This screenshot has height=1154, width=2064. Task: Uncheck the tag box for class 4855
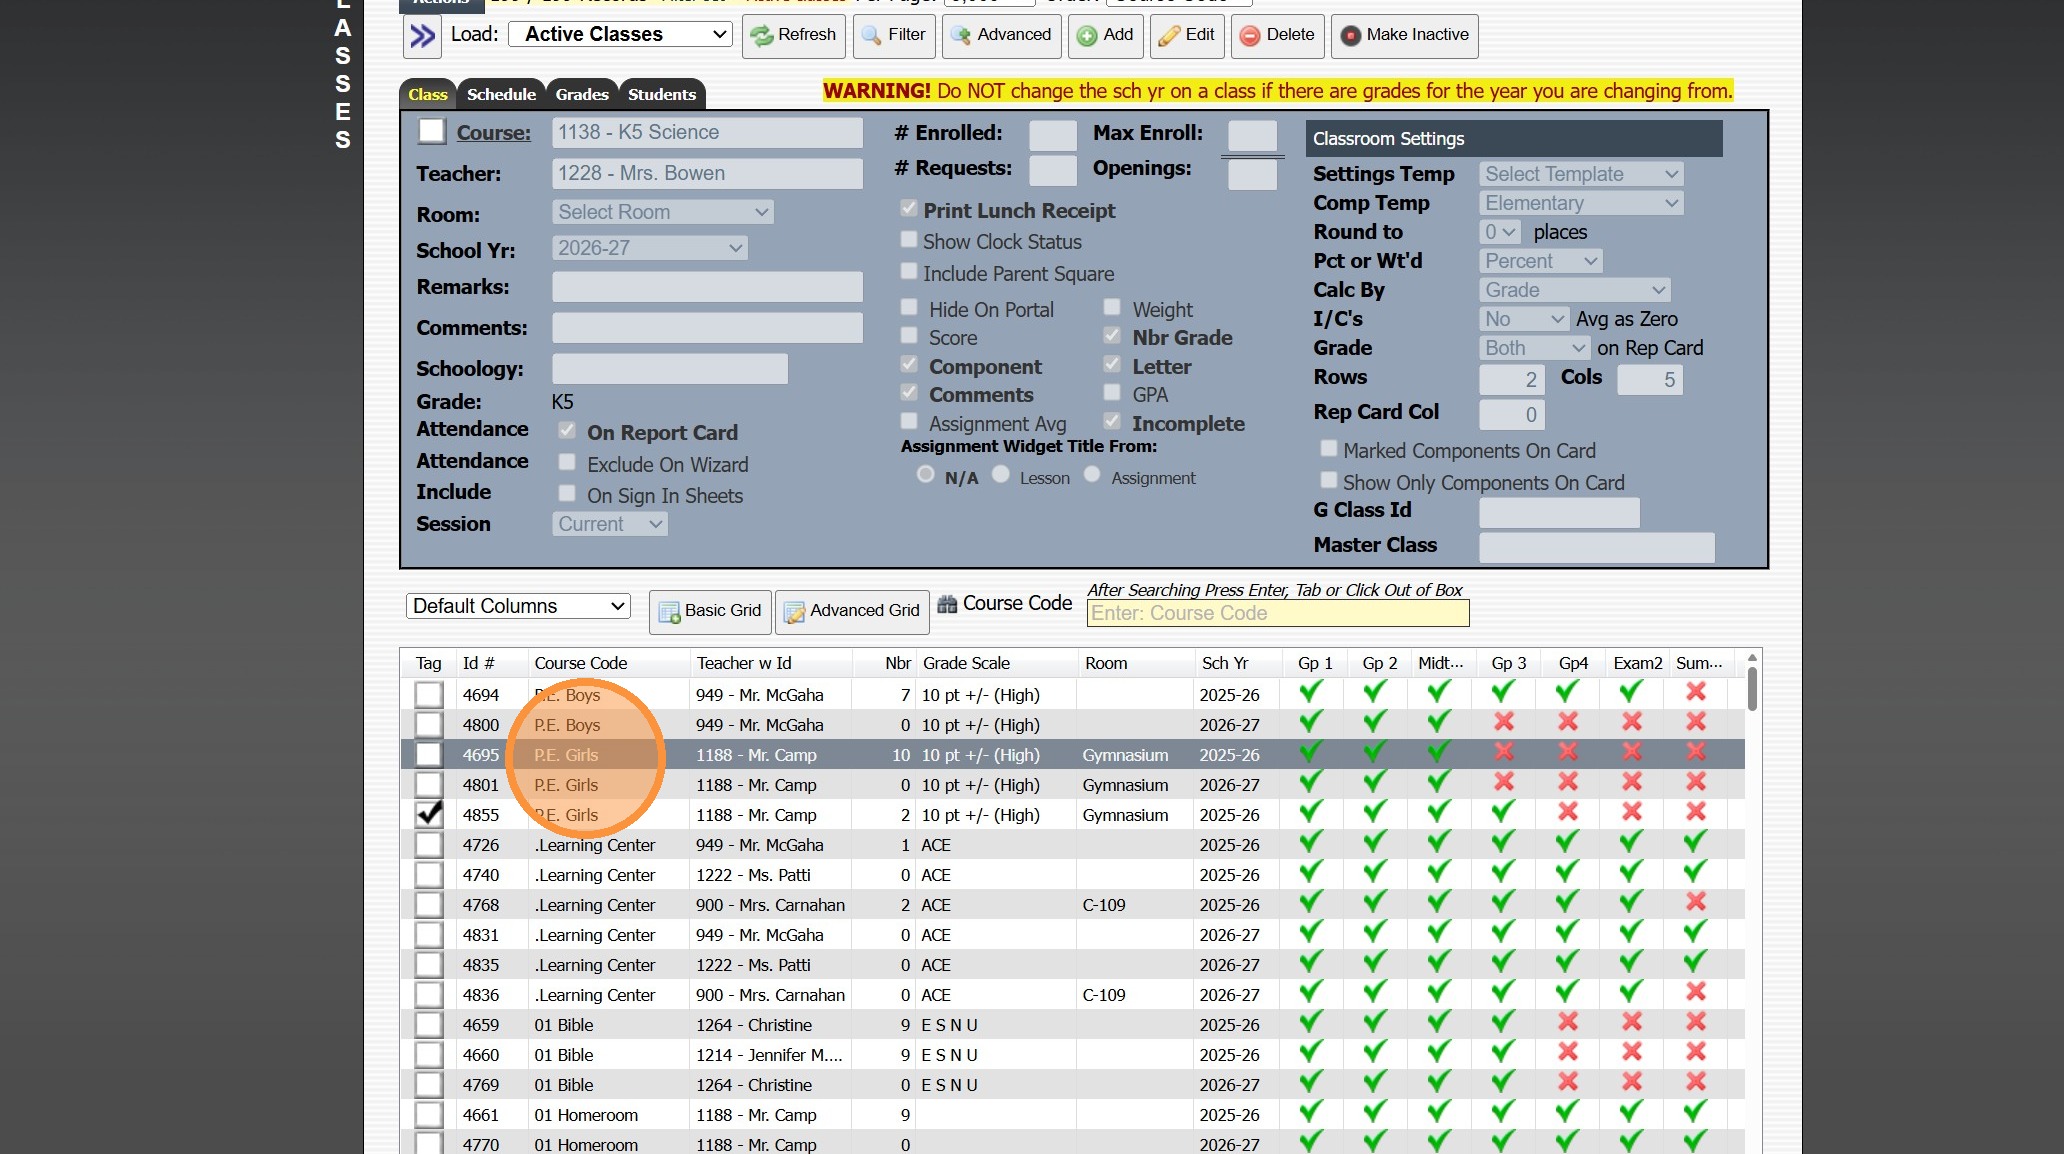[429, 815]
